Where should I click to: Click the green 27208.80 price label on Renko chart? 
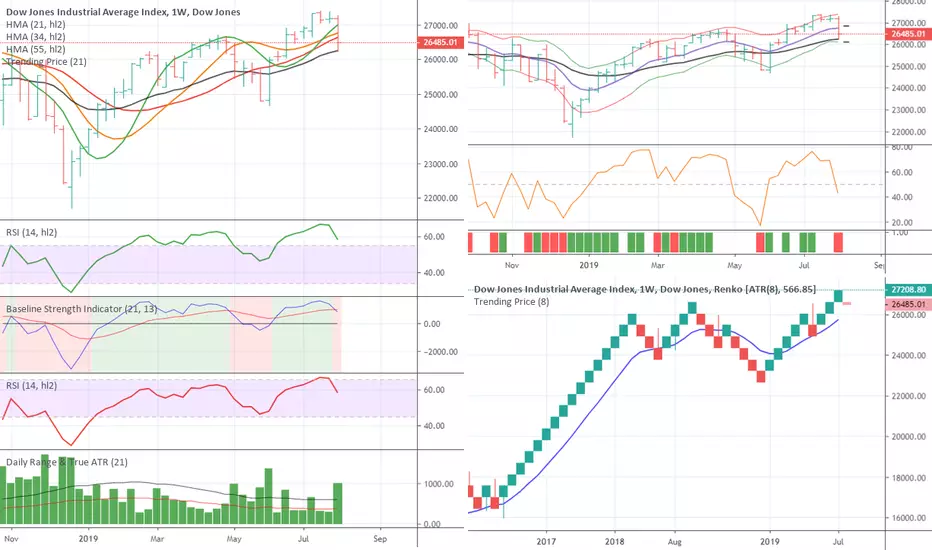pos(909,290)
